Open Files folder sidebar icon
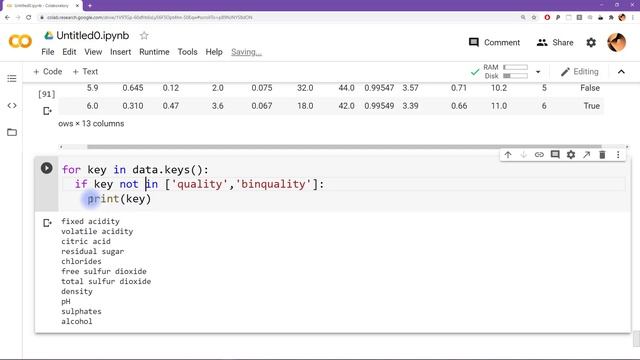This screenshot has height=360, width=640. click(12, 132)
